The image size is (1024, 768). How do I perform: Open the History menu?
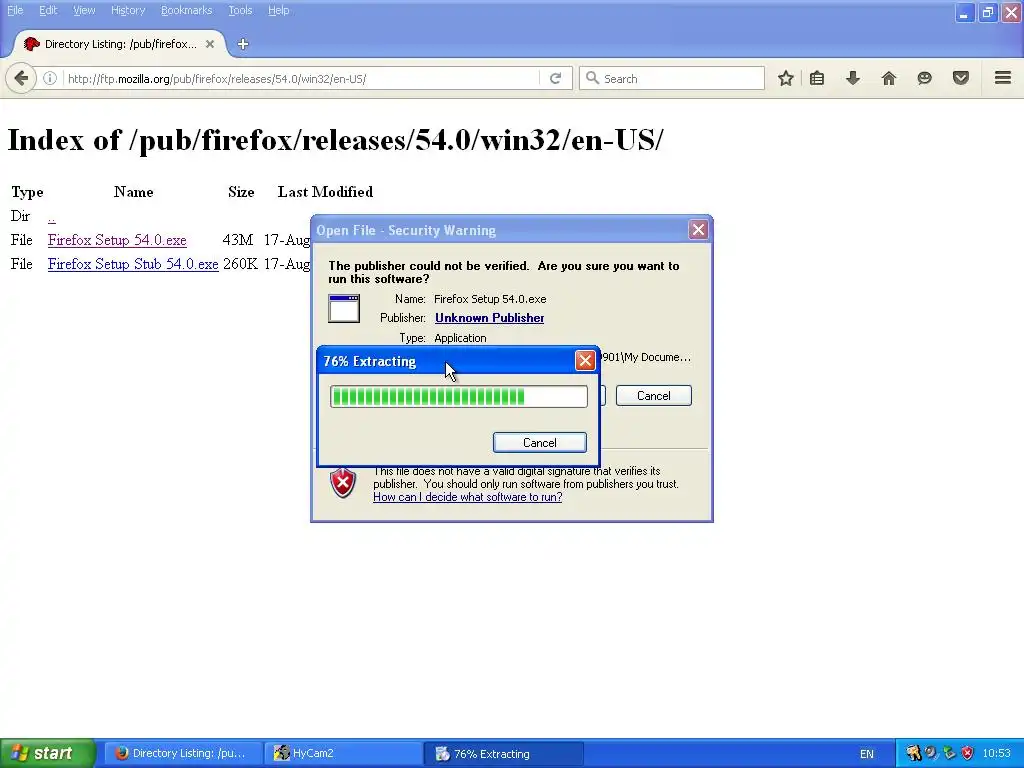point(127,10)
